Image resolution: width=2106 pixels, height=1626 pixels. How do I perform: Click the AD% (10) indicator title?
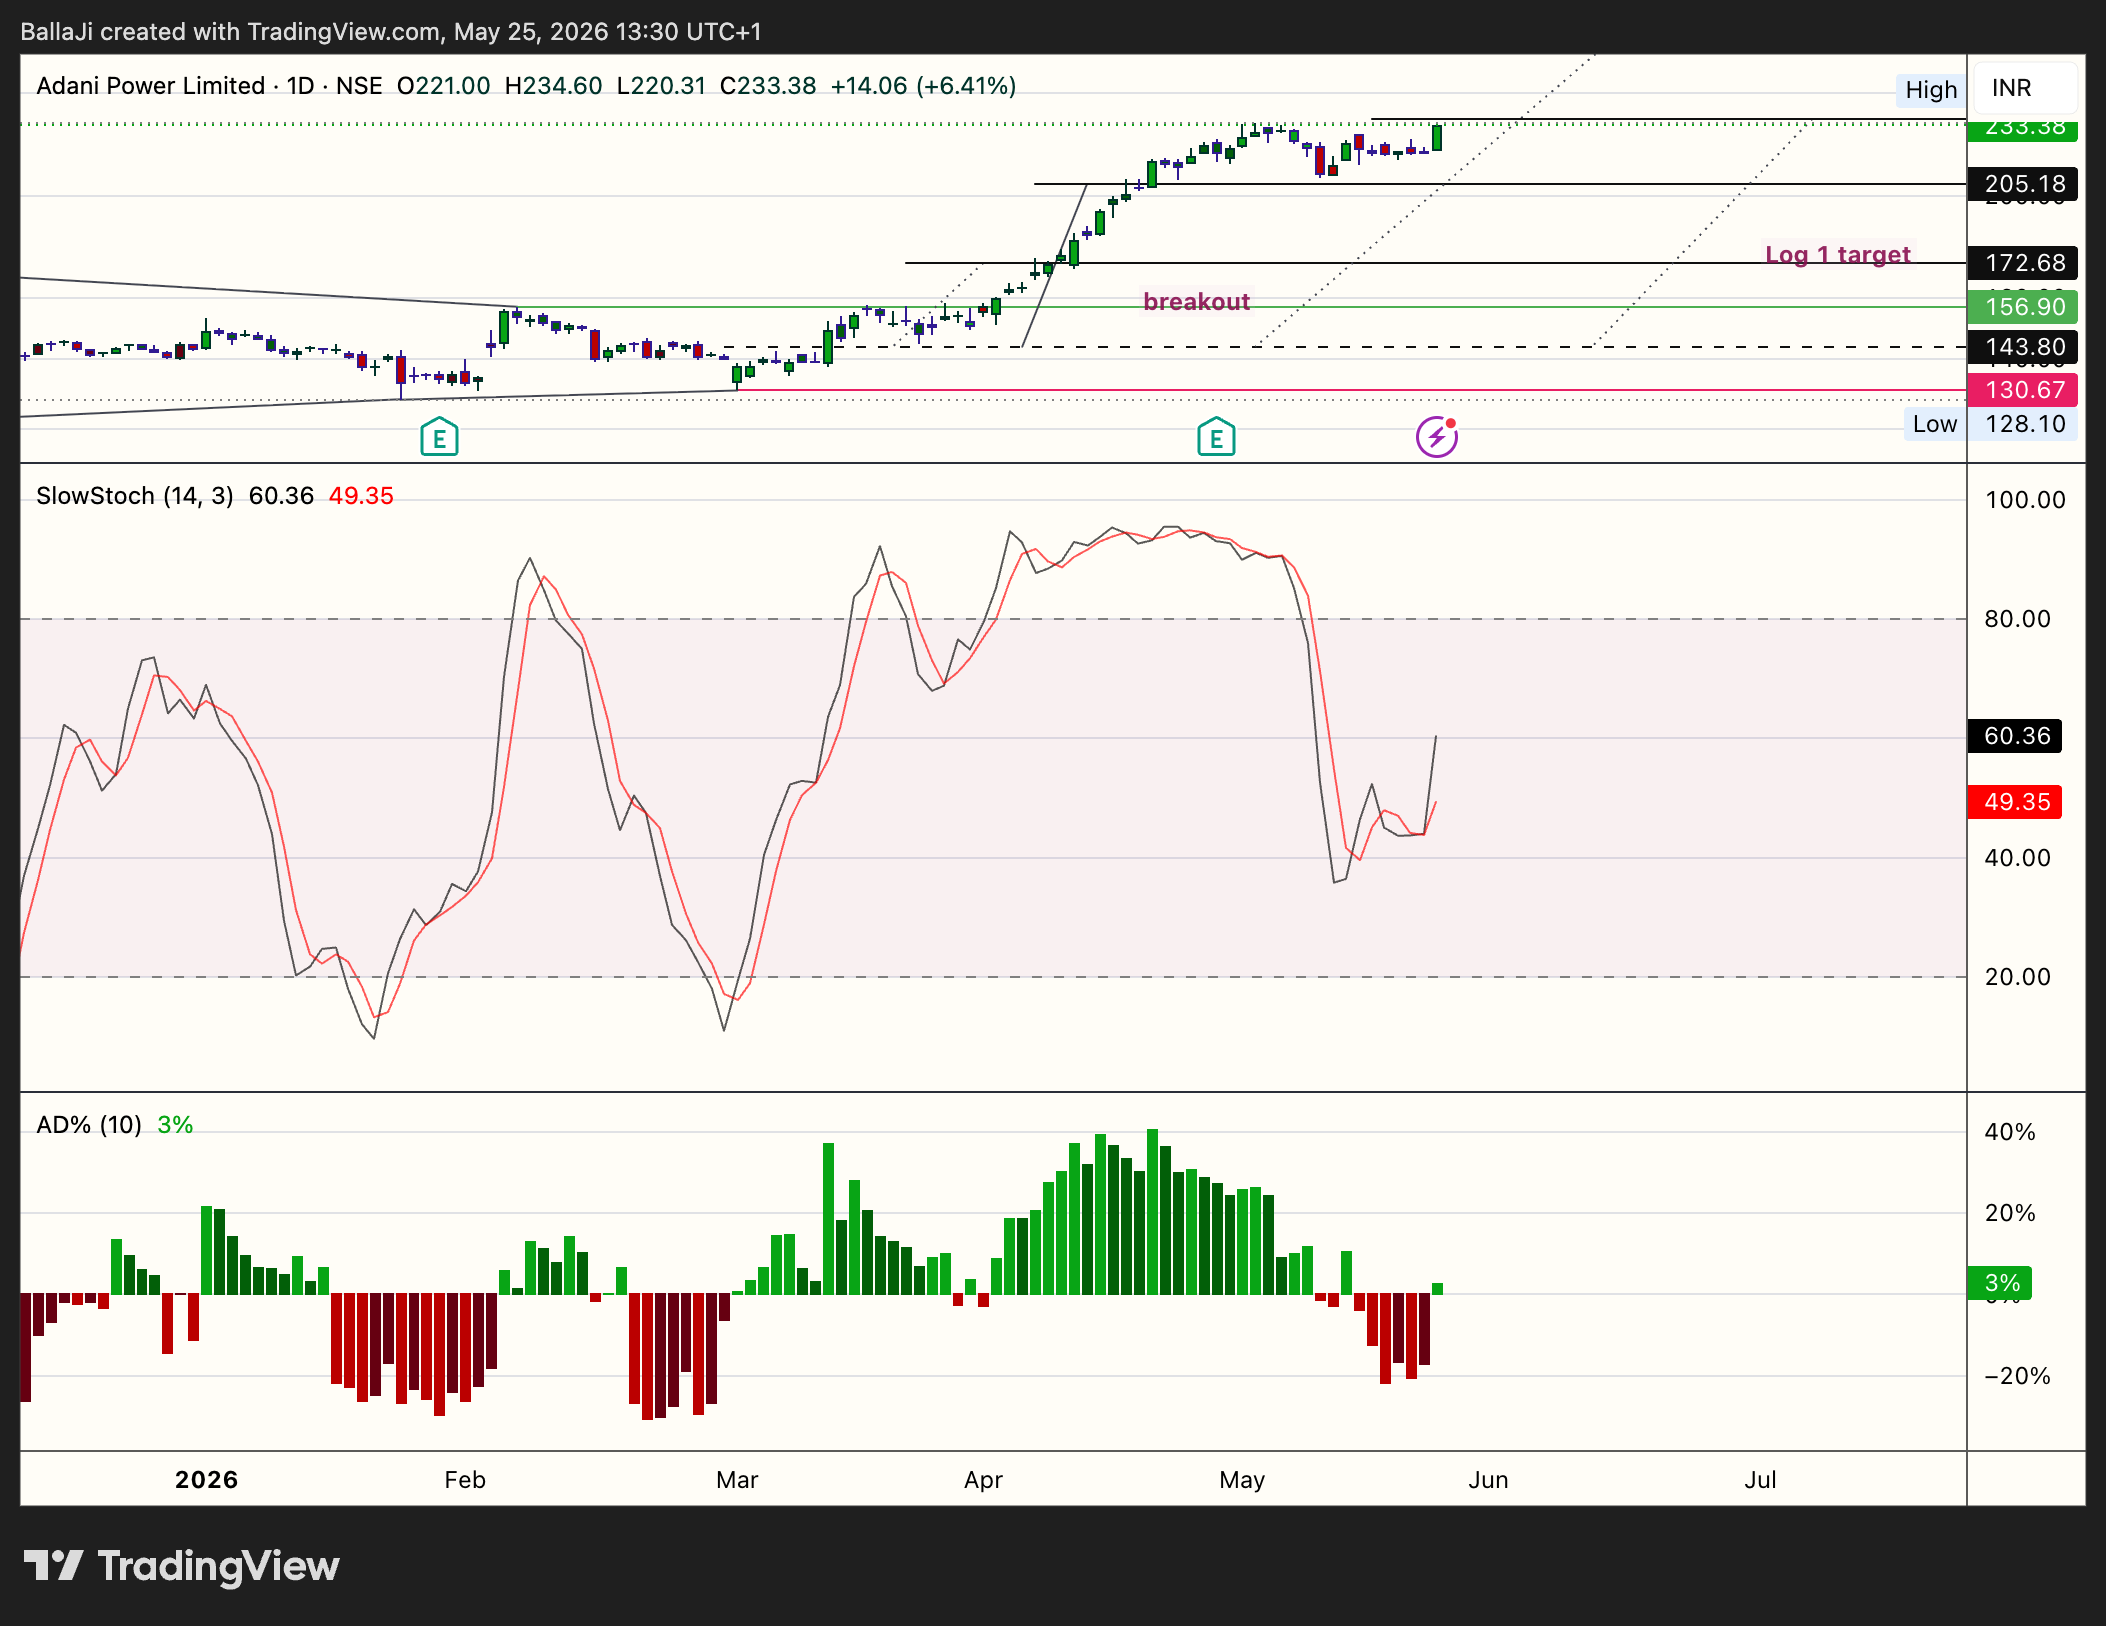[x=89, y=1125]
